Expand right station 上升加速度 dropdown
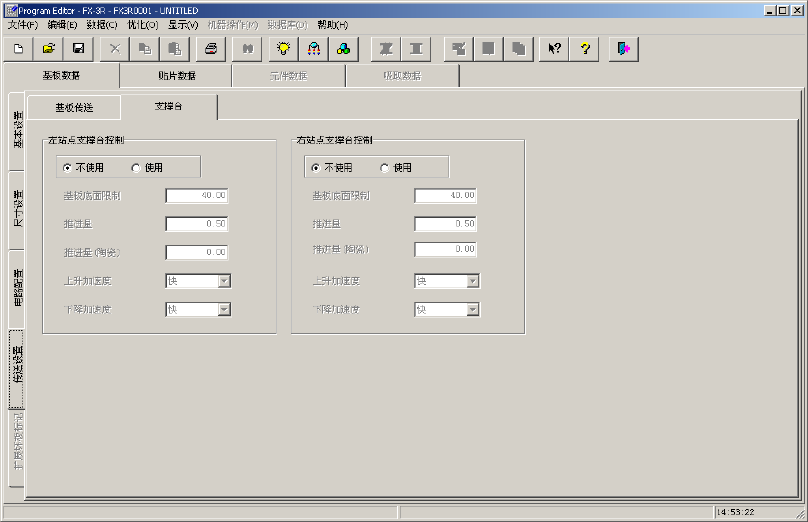808x522 pixels. point(472,282)
